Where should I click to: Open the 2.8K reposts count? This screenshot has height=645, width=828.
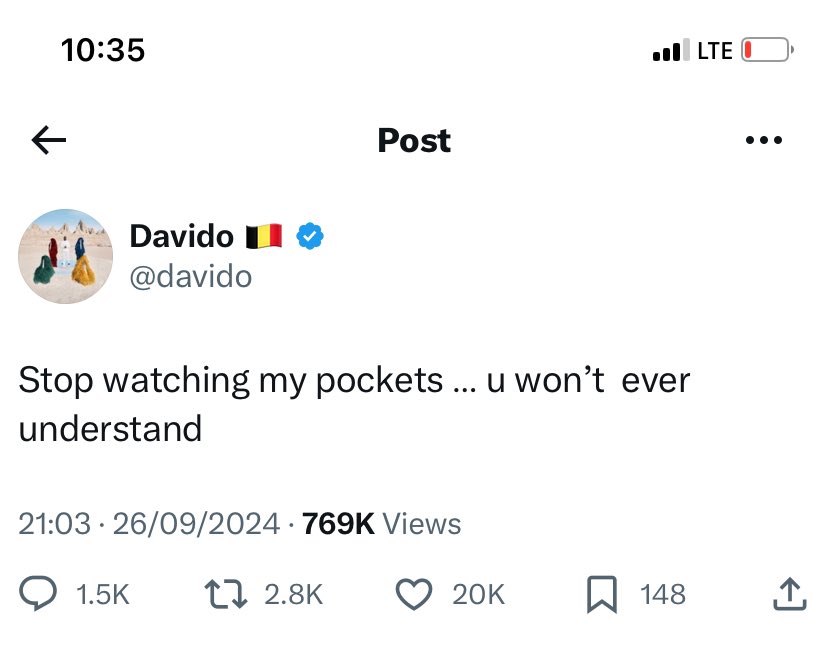(x=293, y=594)
